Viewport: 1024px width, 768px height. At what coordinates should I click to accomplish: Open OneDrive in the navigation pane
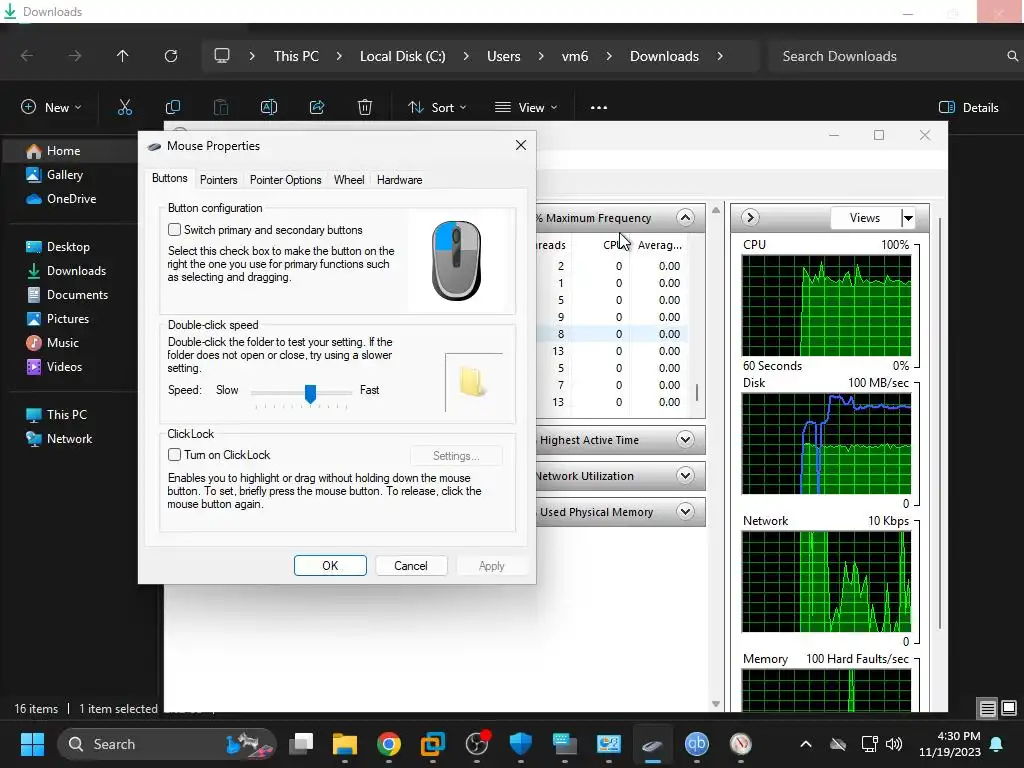pyautogui.click(x=71, y=199)
